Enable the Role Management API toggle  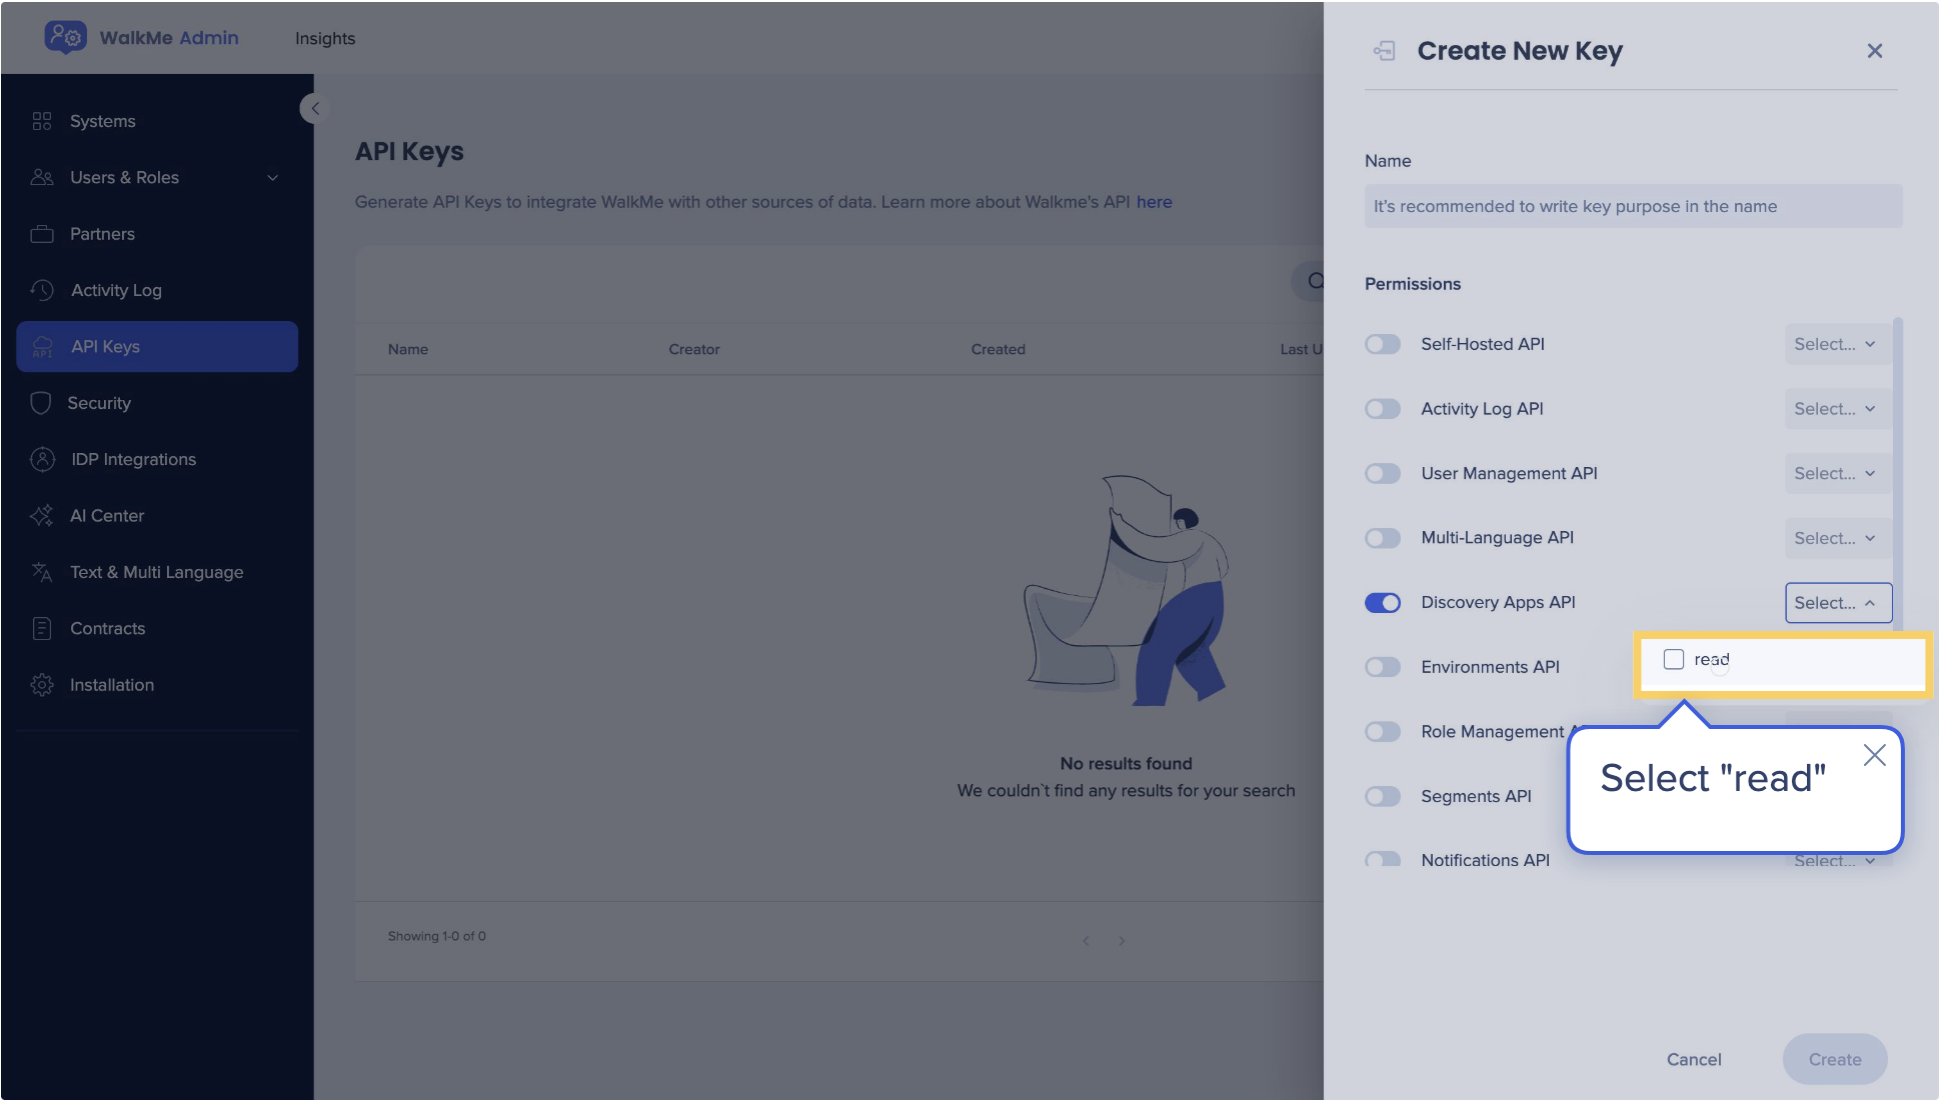coord(1382,732)
